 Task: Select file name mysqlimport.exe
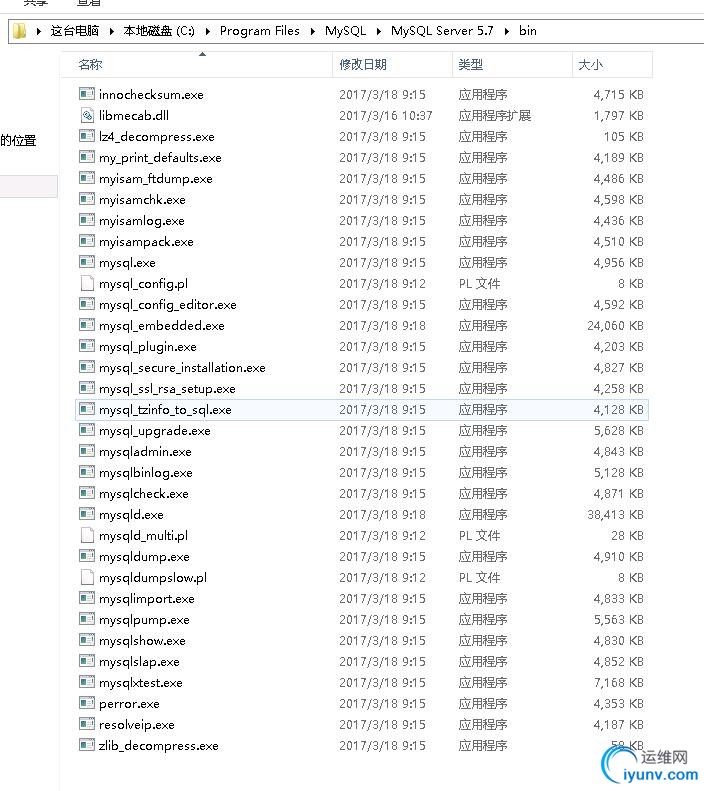tap(147, 598)
